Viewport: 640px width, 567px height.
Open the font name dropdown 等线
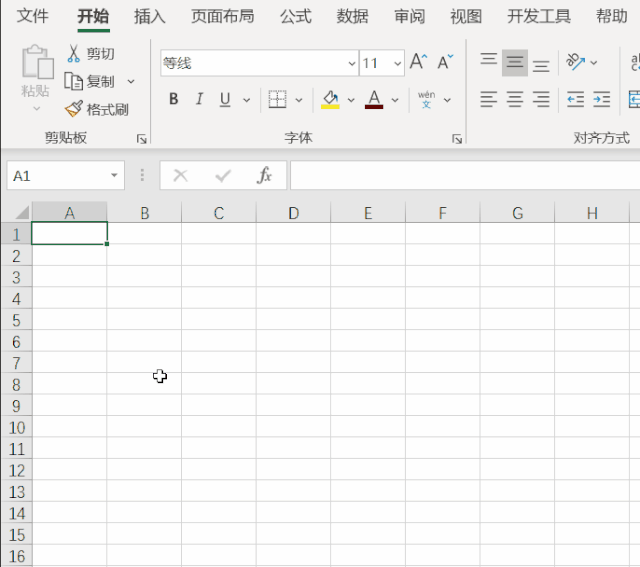coord(352,63)
